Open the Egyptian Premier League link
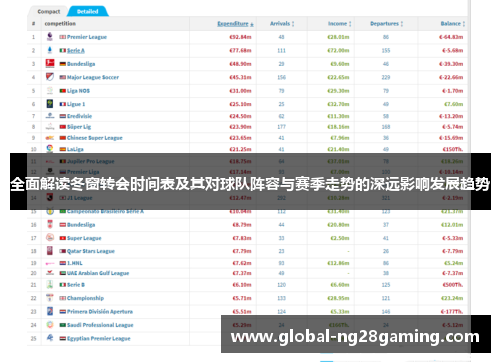The width and height of the screenshot is (500, 362). click(x=99, y=338)
